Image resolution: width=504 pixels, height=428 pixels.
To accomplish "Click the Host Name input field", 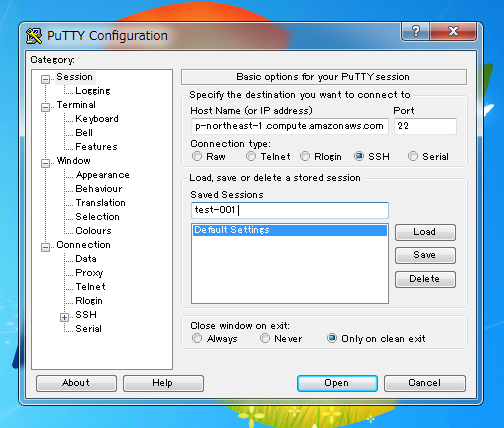I will [x=290, y=126].
